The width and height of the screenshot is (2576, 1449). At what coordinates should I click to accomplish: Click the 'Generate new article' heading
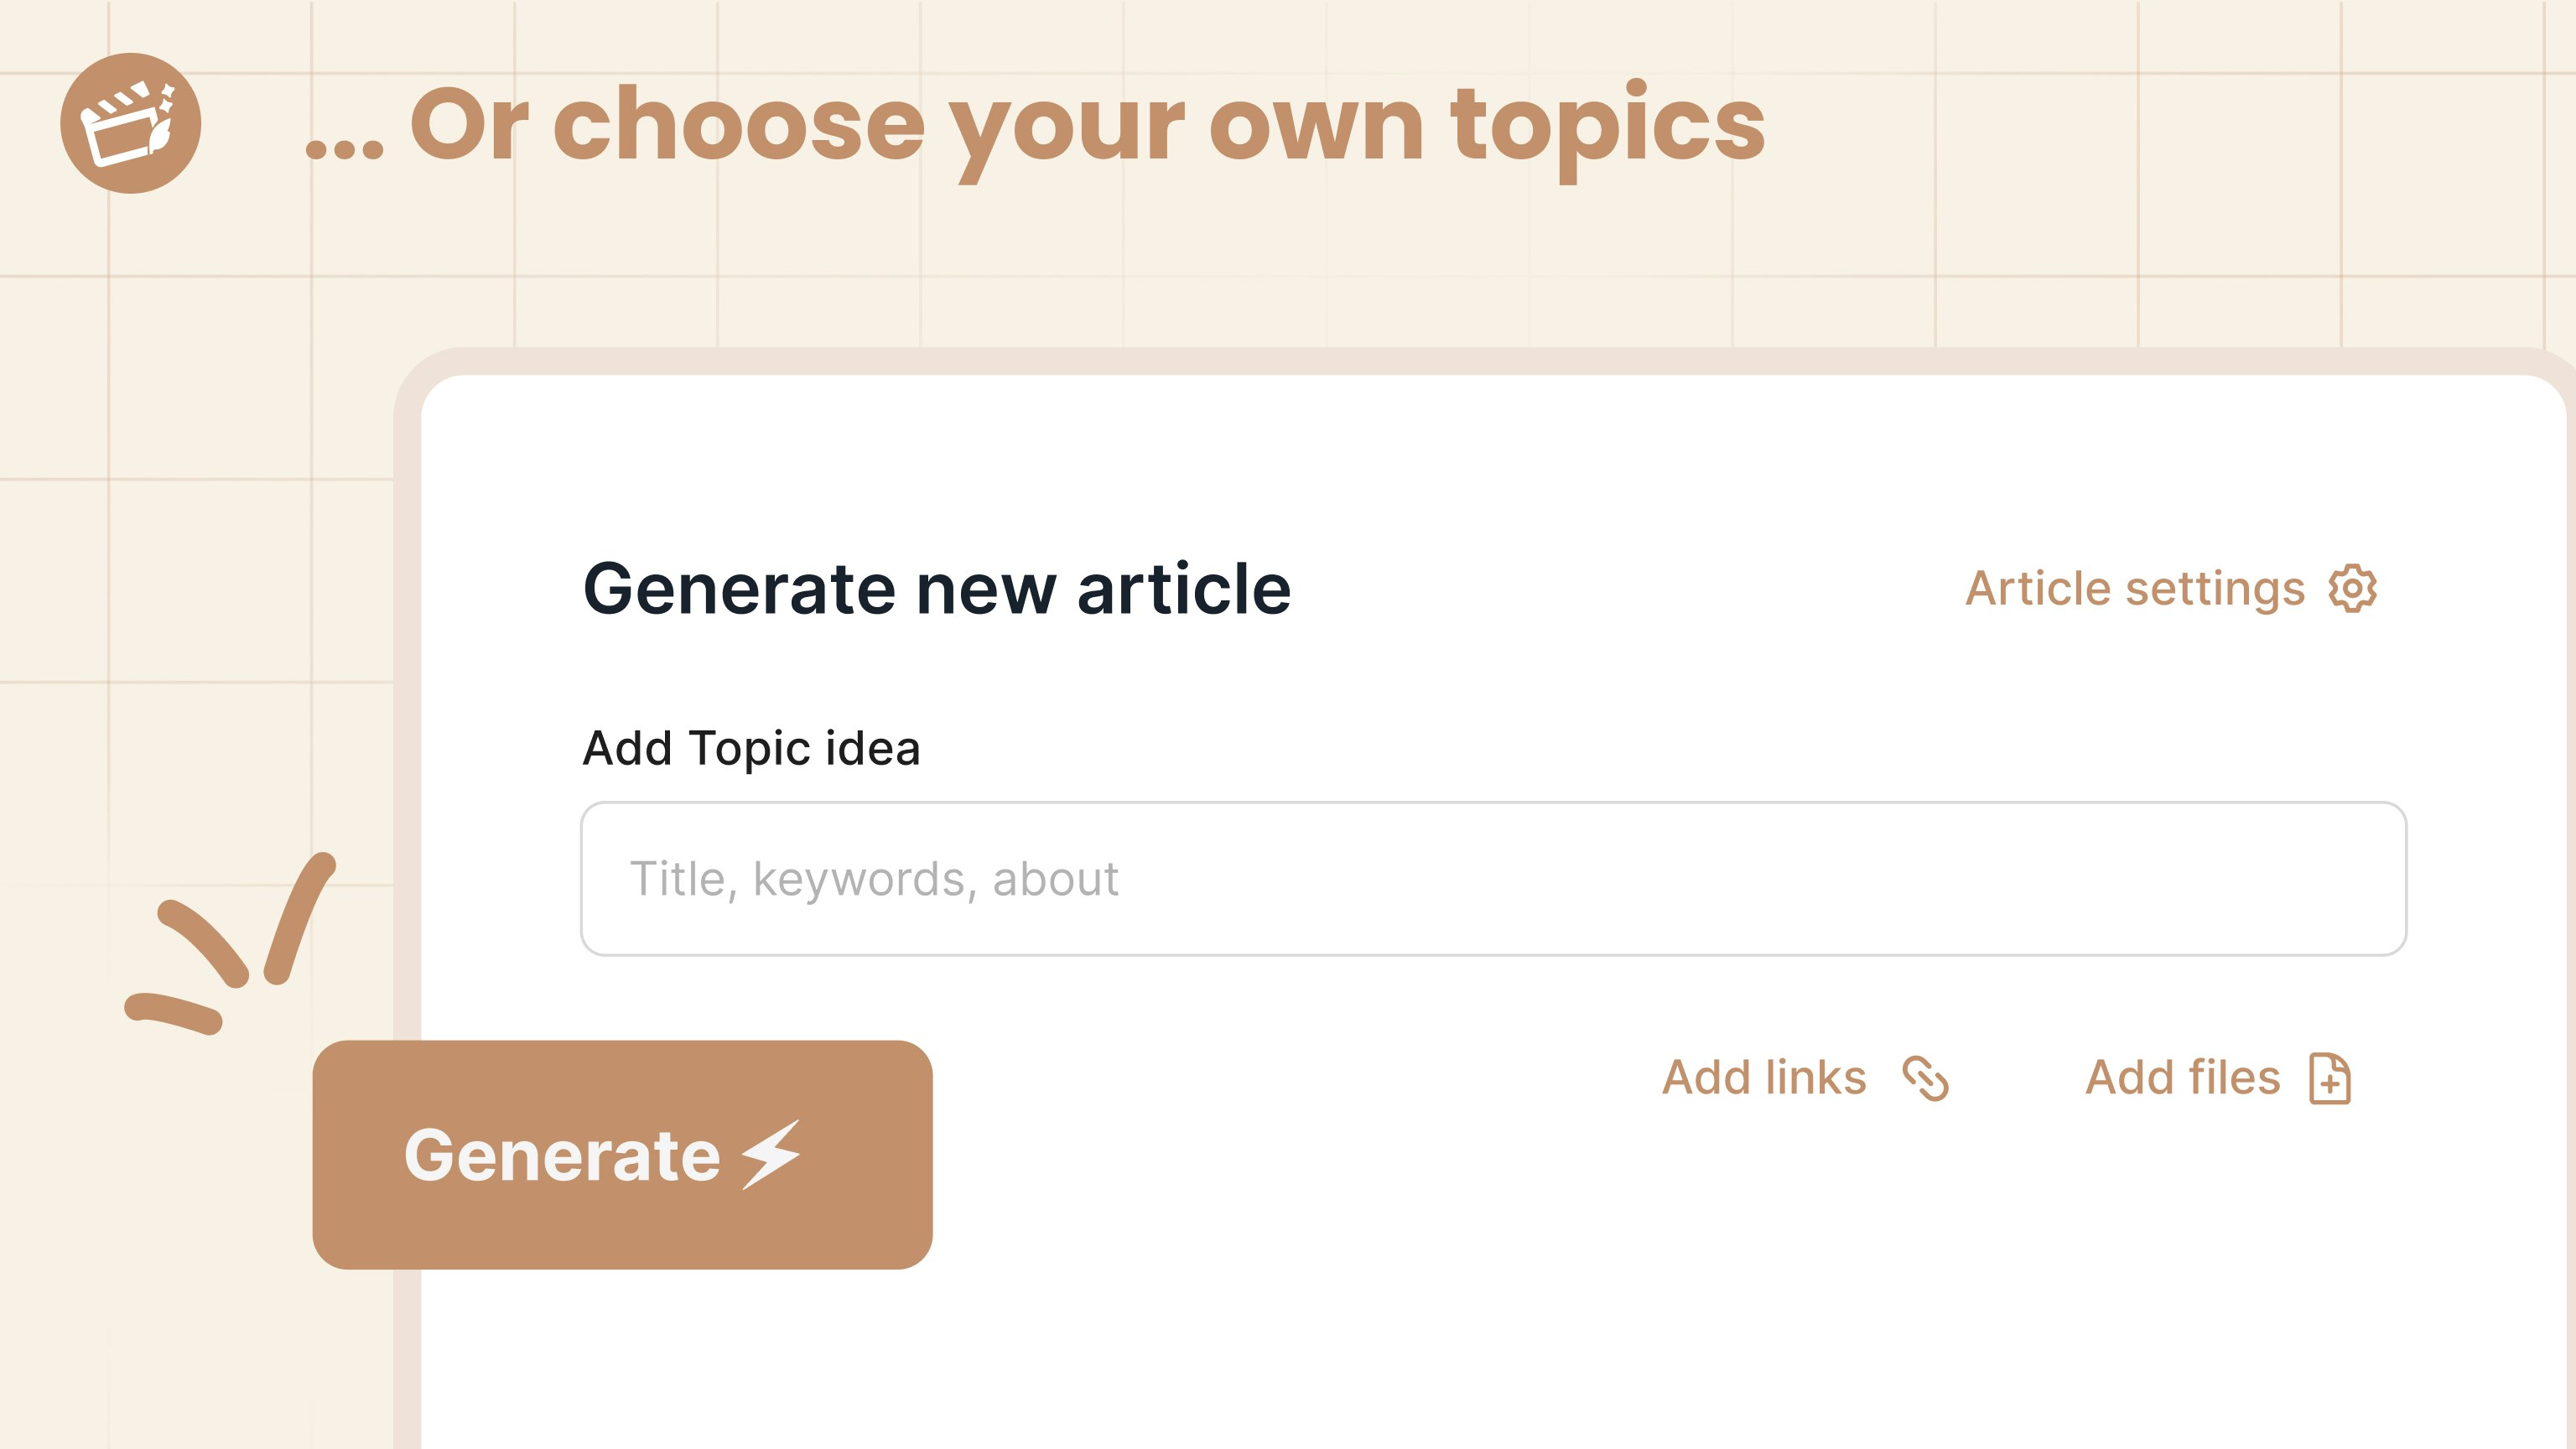point(937,589)
